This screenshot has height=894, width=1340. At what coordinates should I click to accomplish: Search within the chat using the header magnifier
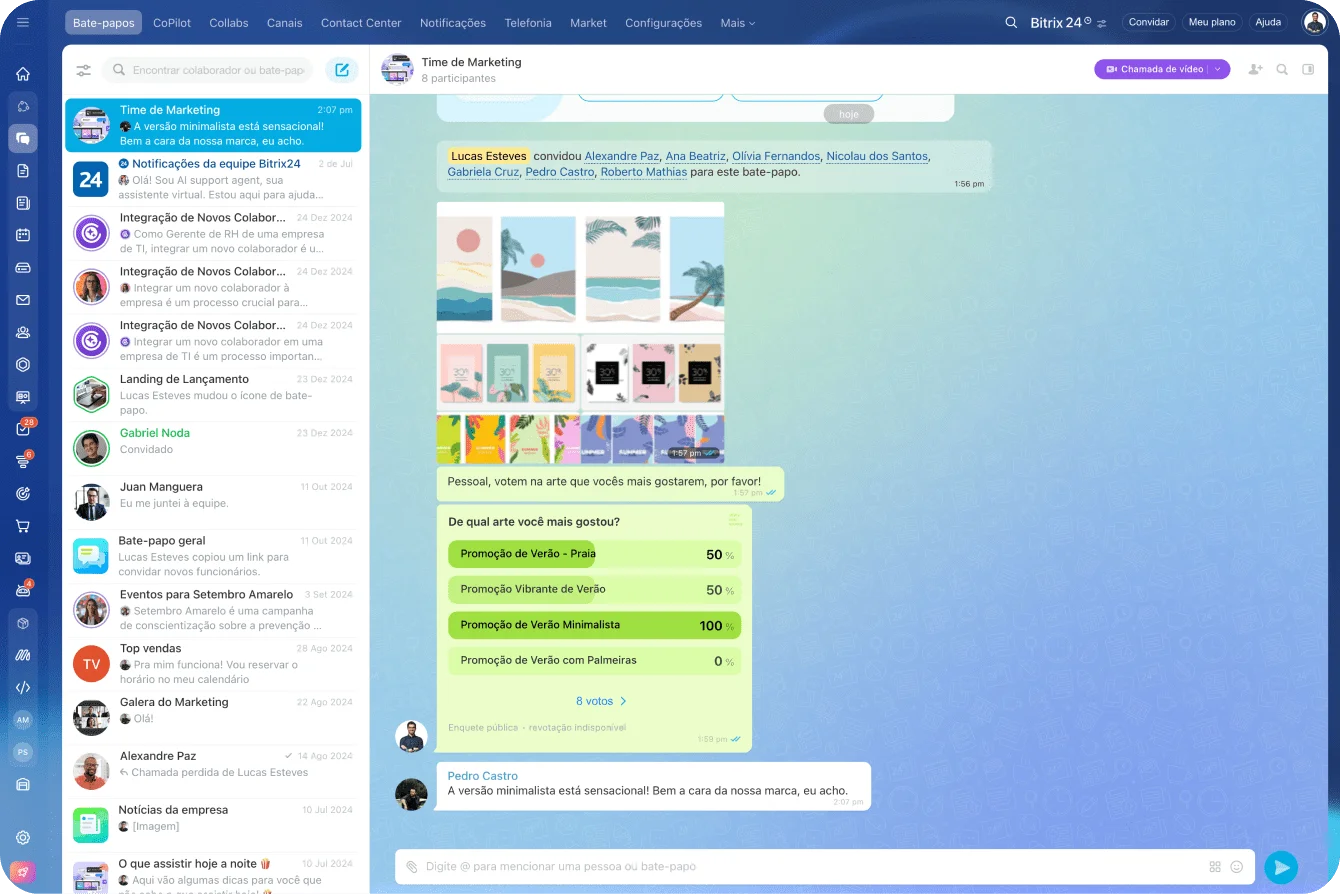click(x=1280, y=69)
